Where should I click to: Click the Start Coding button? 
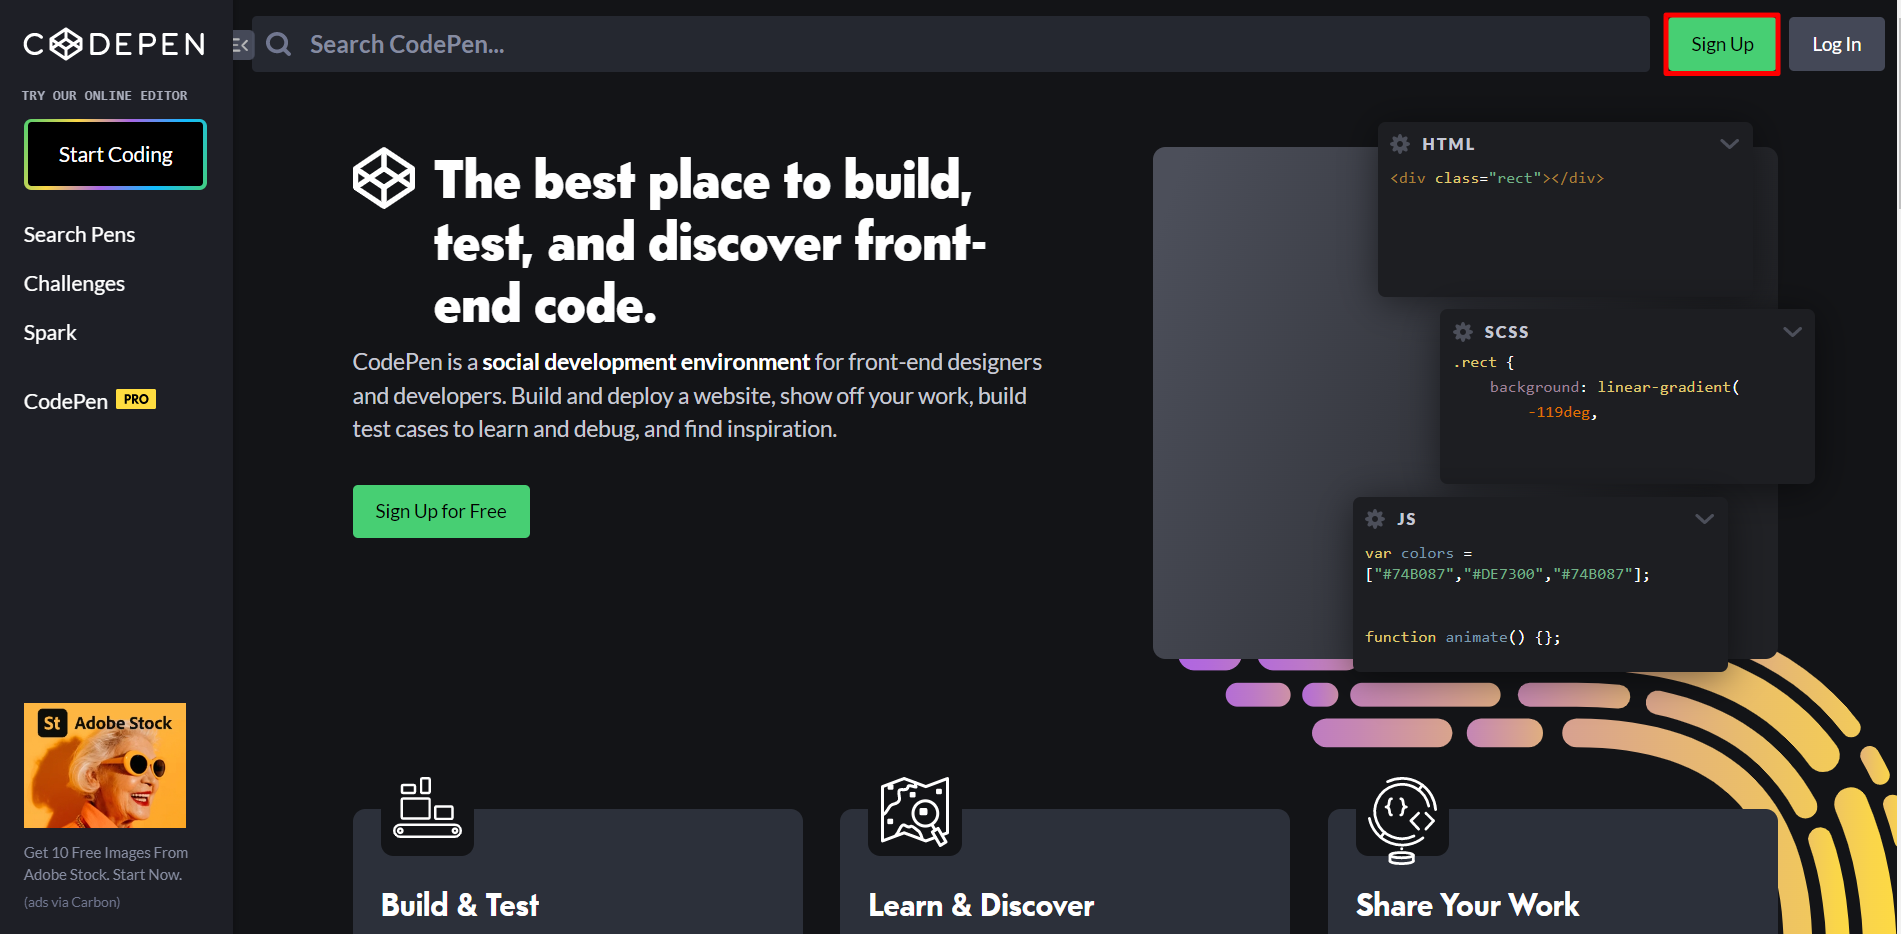(115, 154)
